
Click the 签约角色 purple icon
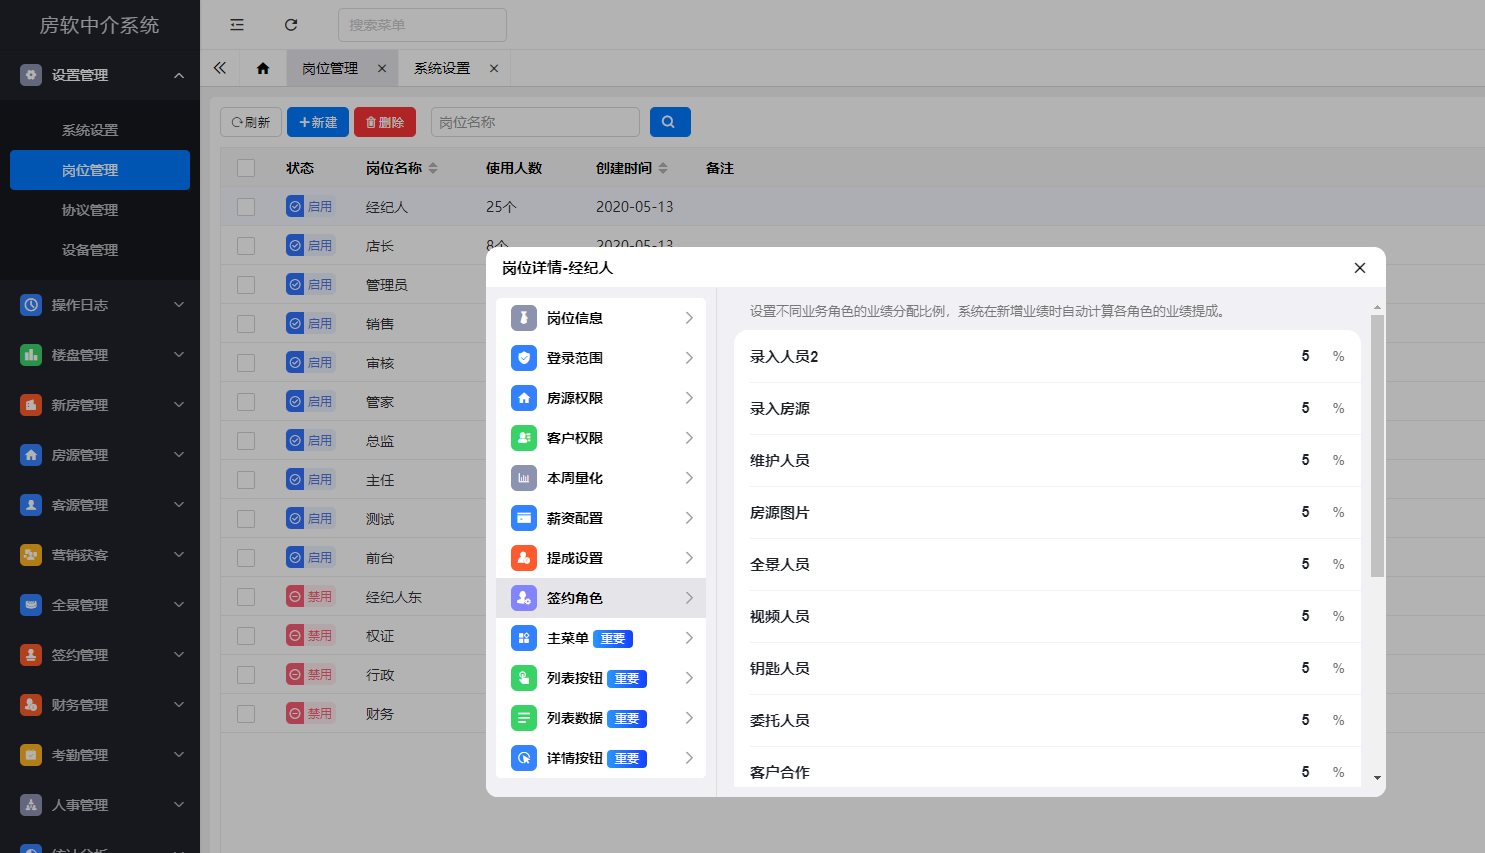click(x=524, y=598)
